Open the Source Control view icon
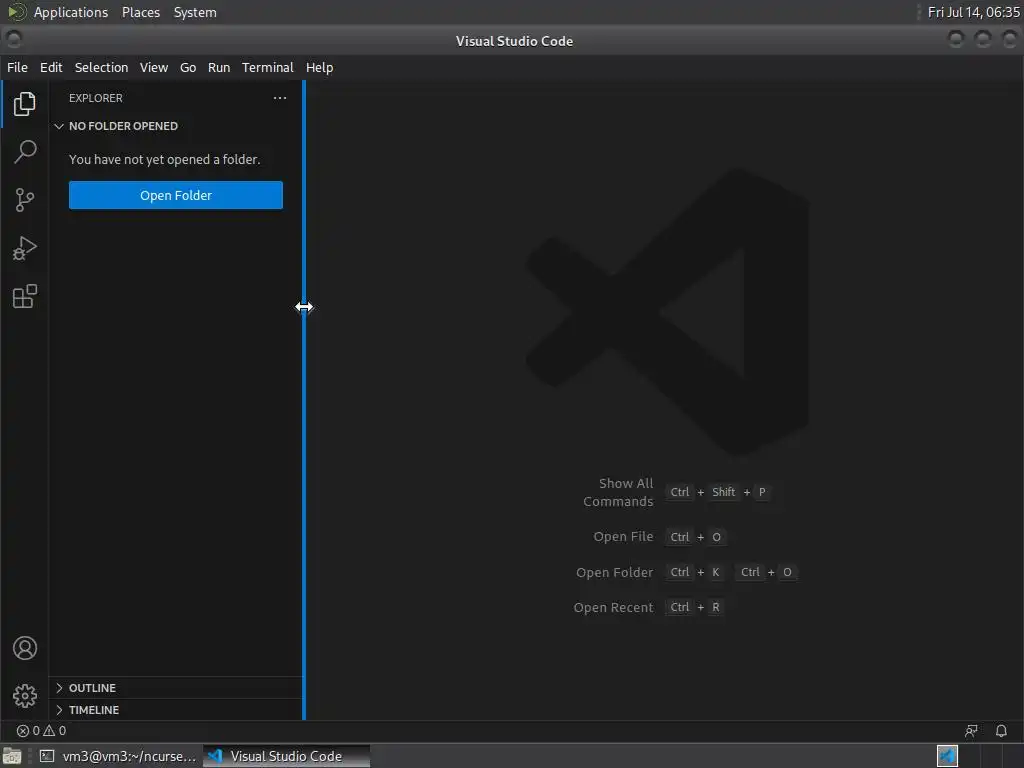The height and width of the screenshot is (768, 1024). coord(25,200)
